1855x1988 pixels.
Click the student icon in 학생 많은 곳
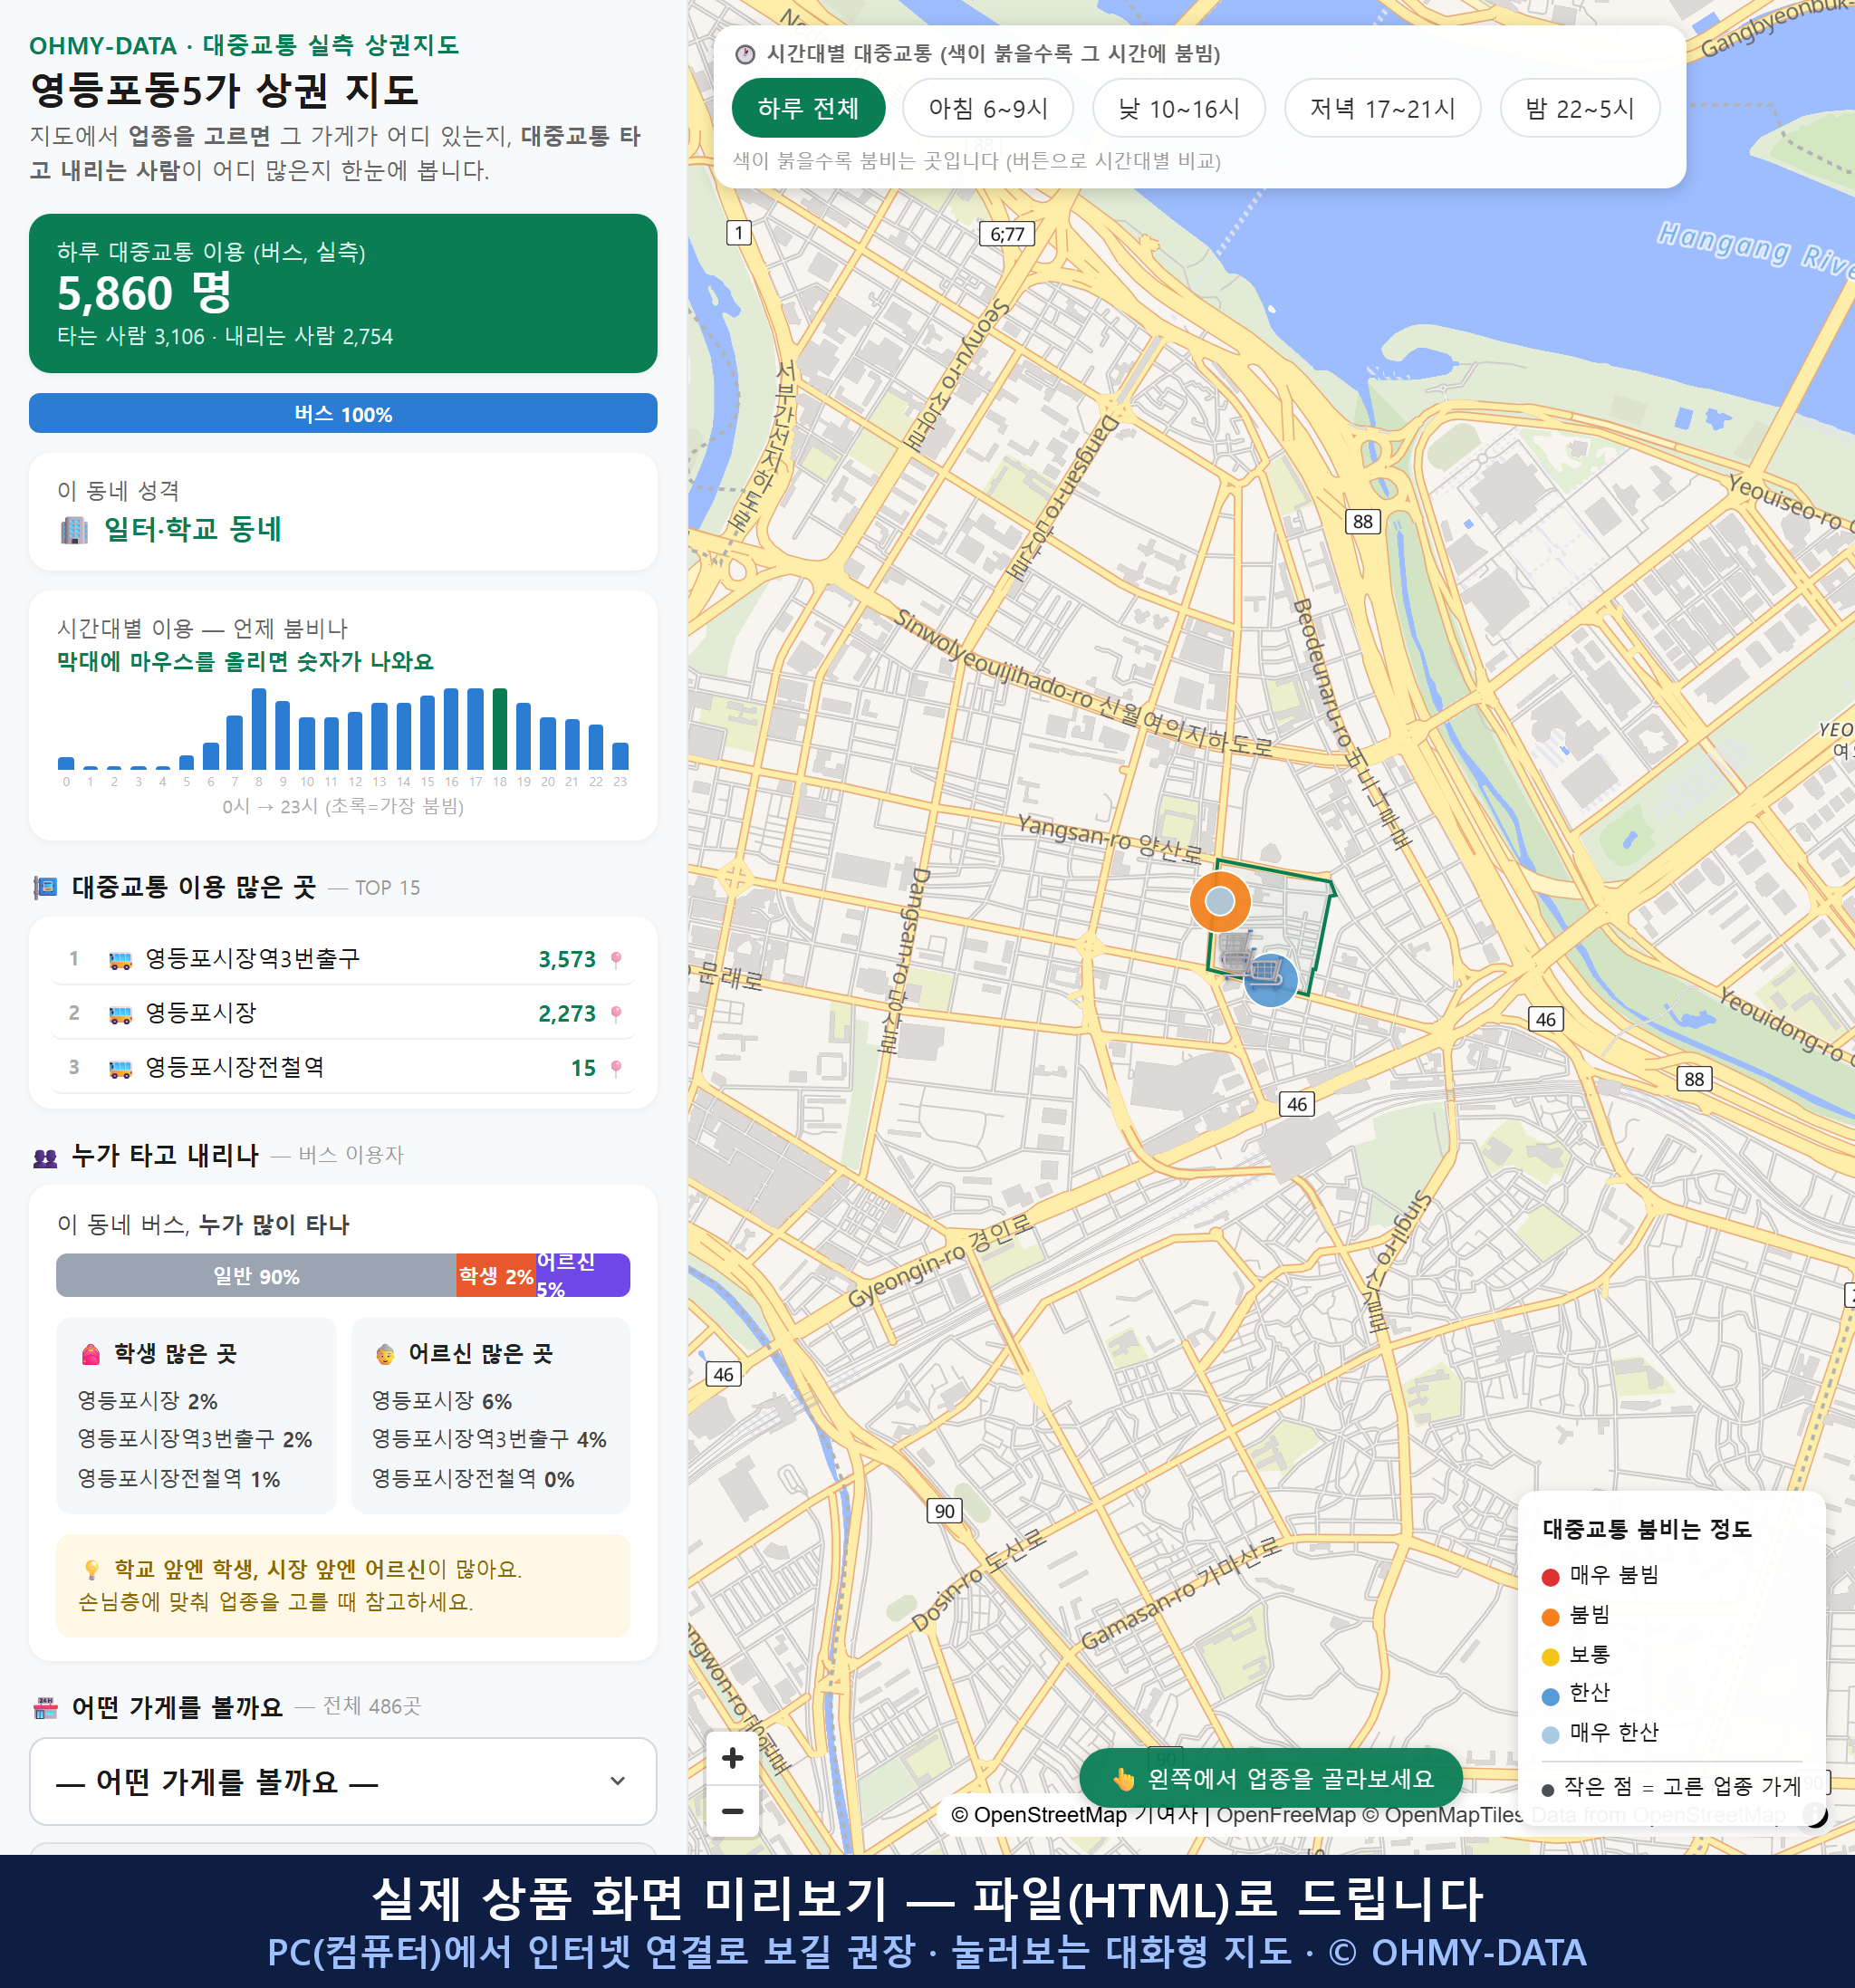[91, 1355]
